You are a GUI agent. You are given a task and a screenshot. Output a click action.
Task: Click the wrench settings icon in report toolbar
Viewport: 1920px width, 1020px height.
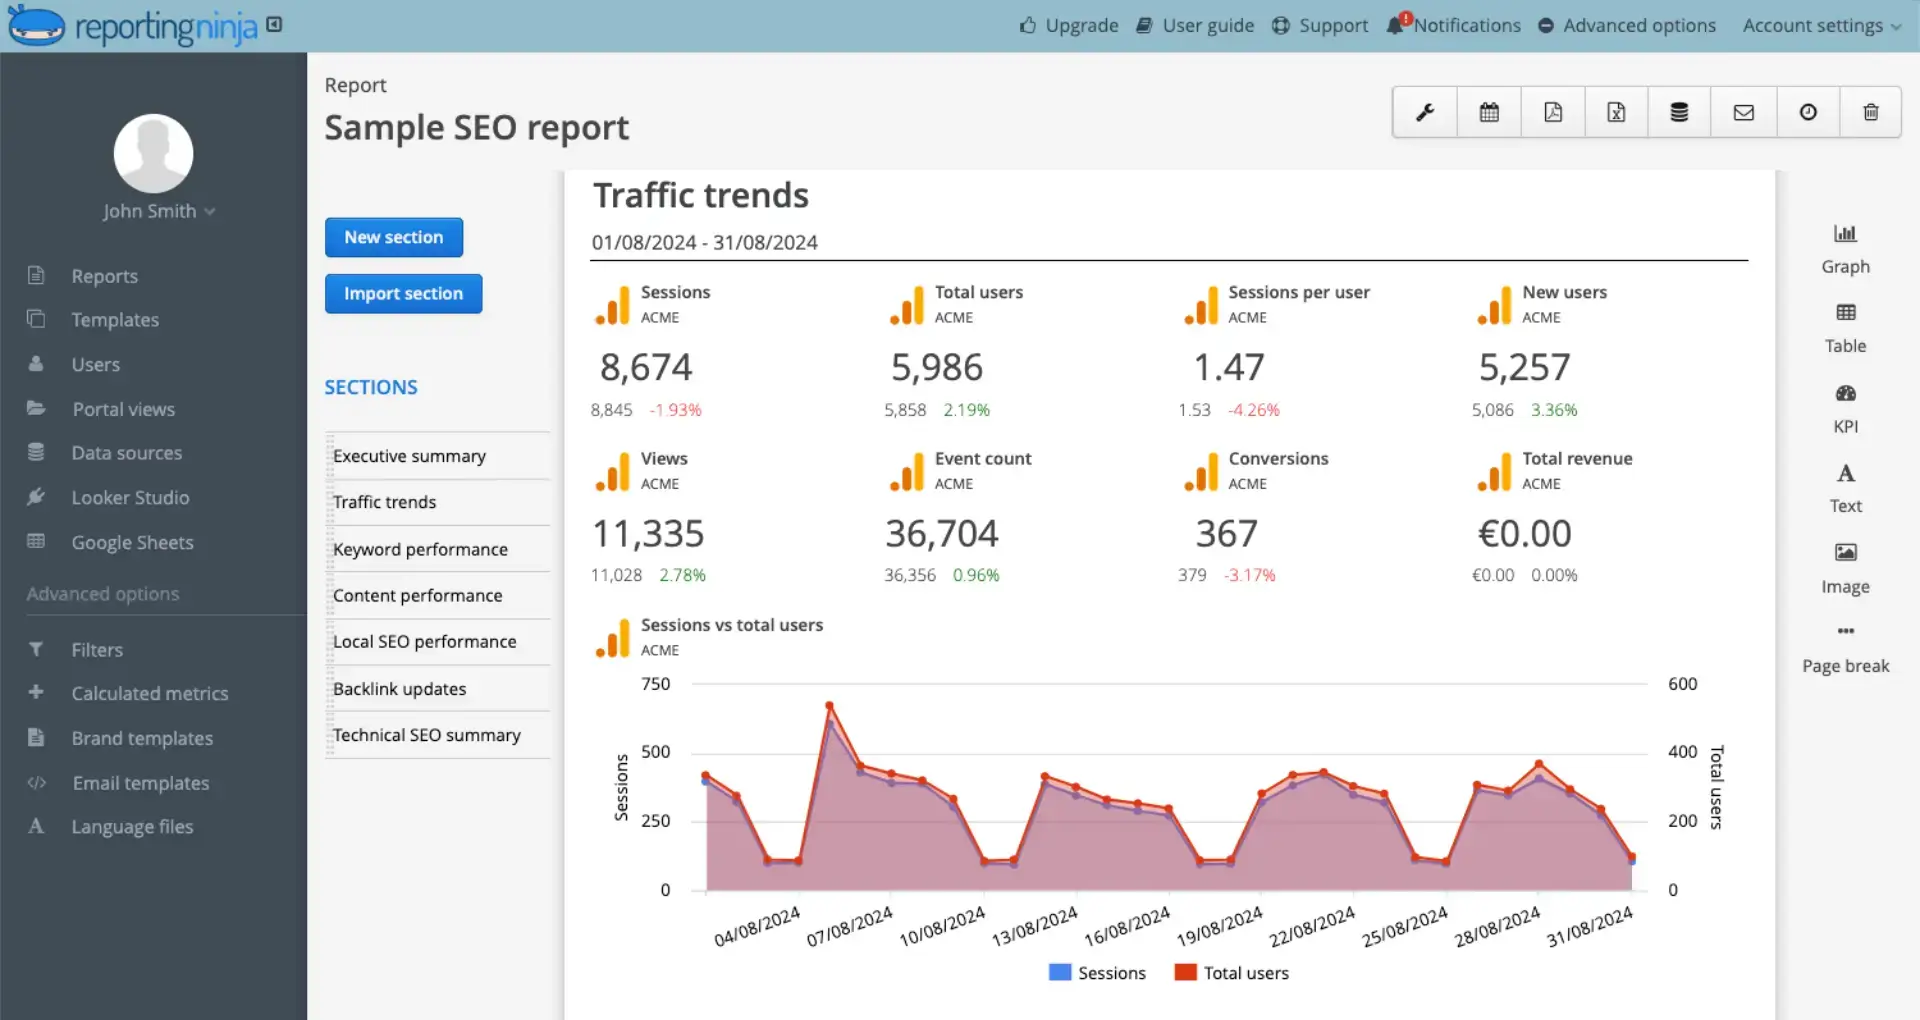[1425, 112]
